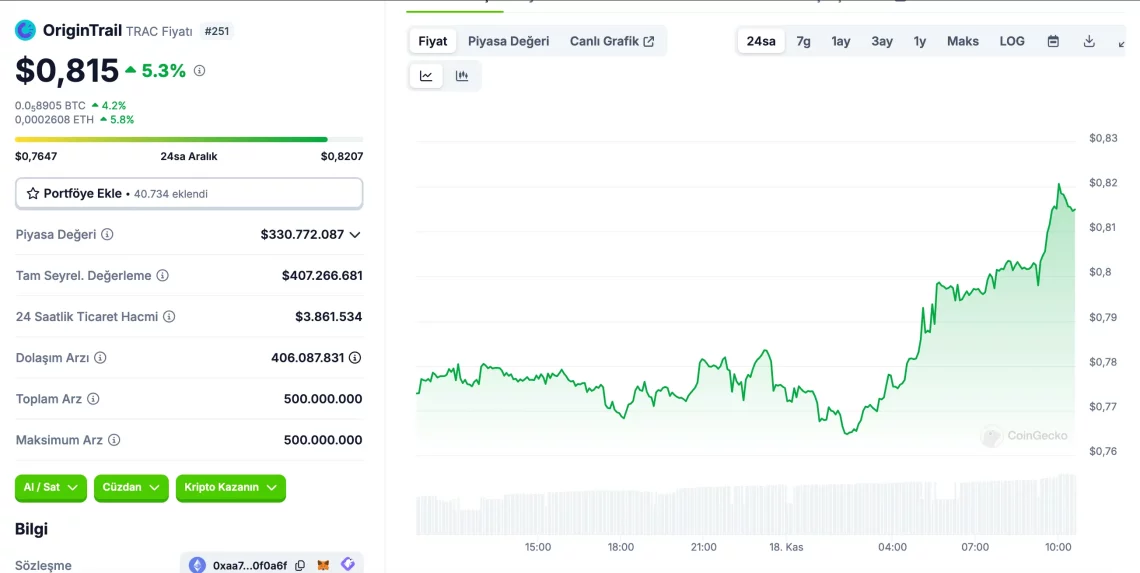Select the Maks time range
This screenshot has height=573, width=1140.
(x=963, y=41)
